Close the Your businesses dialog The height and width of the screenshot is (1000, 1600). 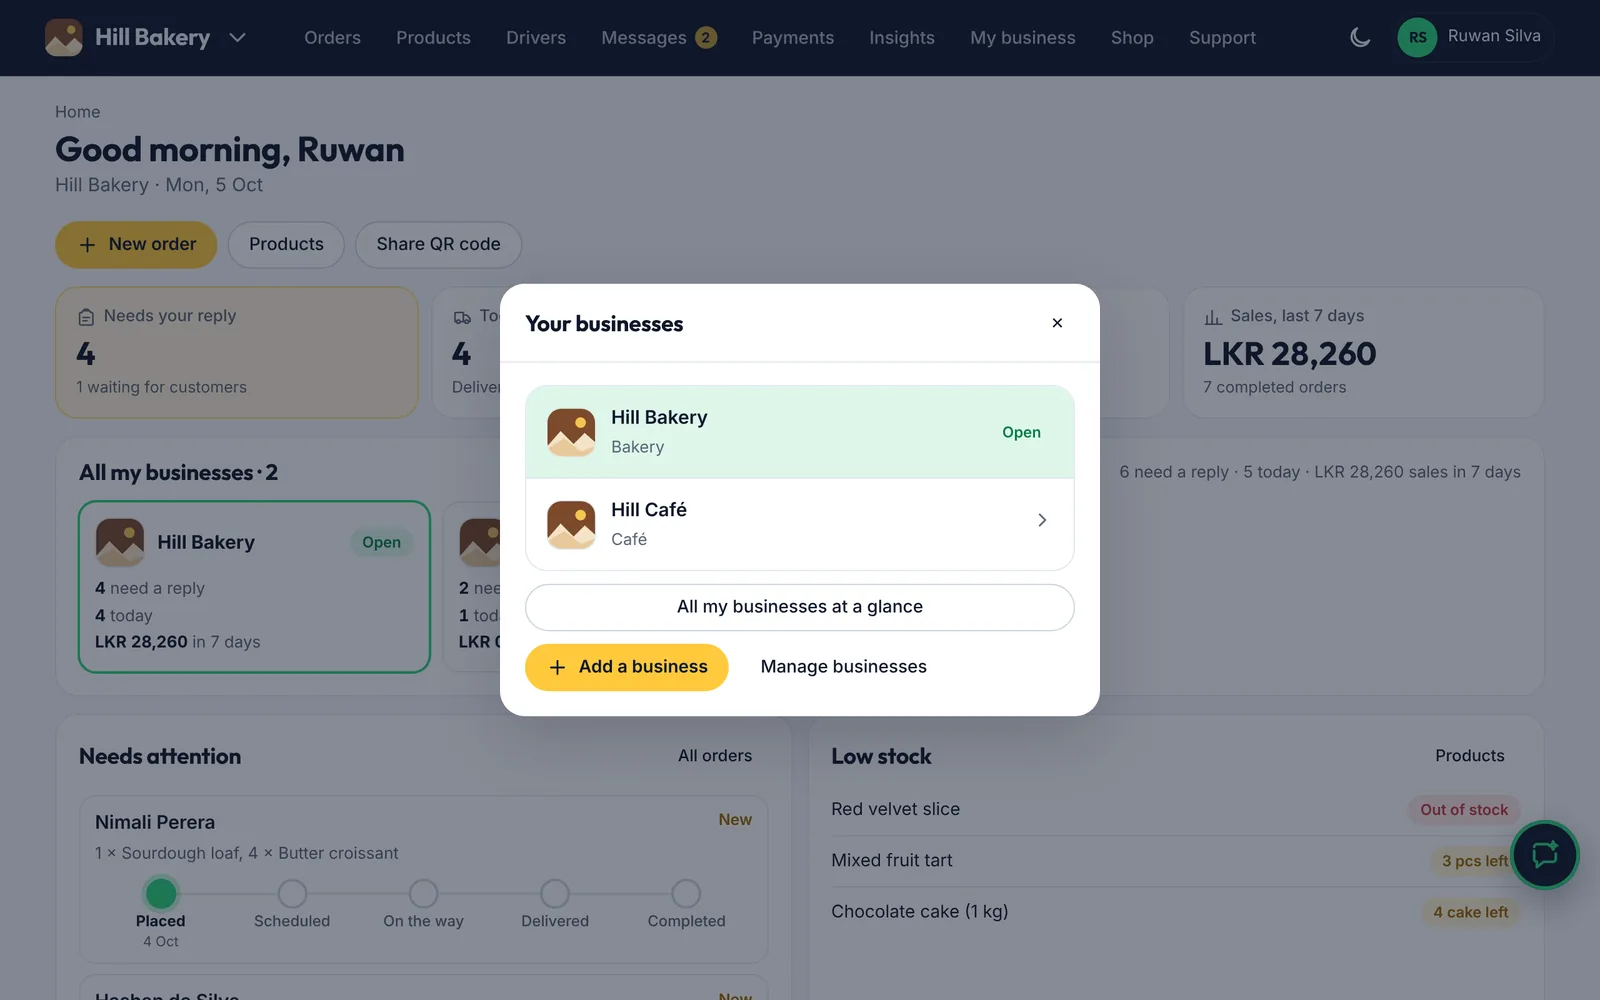coord(1057,323)
